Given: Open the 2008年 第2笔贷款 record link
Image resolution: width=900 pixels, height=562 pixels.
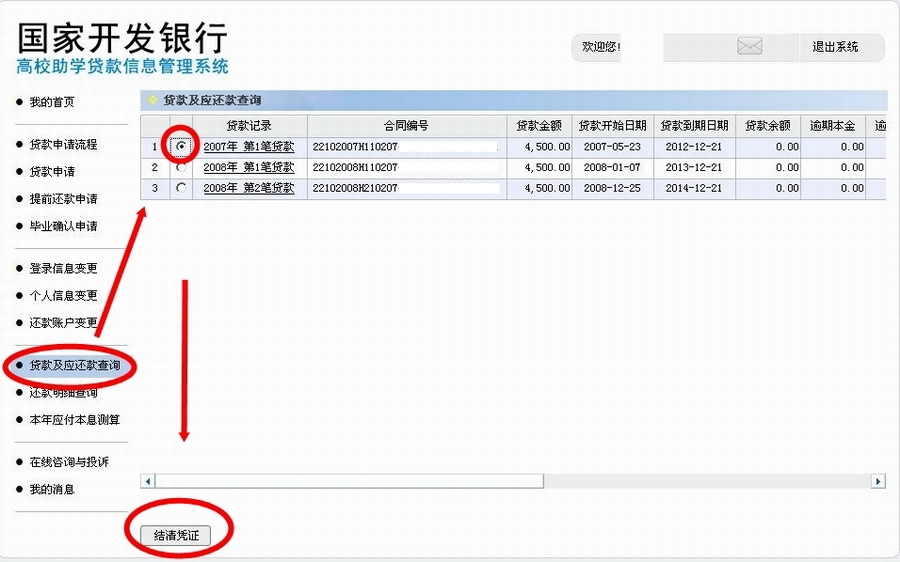Looking at the screenshot, I should (x=249, y=188).
